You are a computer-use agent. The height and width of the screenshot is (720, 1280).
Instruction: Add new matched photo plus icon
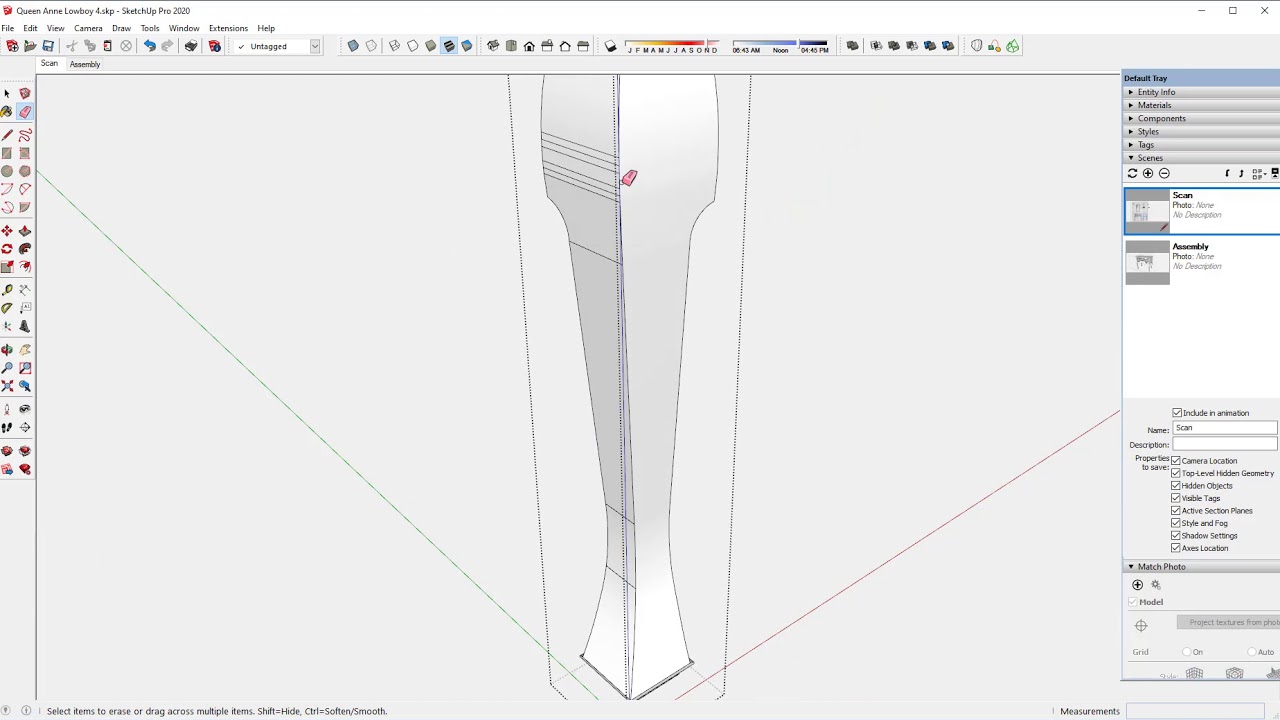pyautogui.click(x=1137, y=585)
